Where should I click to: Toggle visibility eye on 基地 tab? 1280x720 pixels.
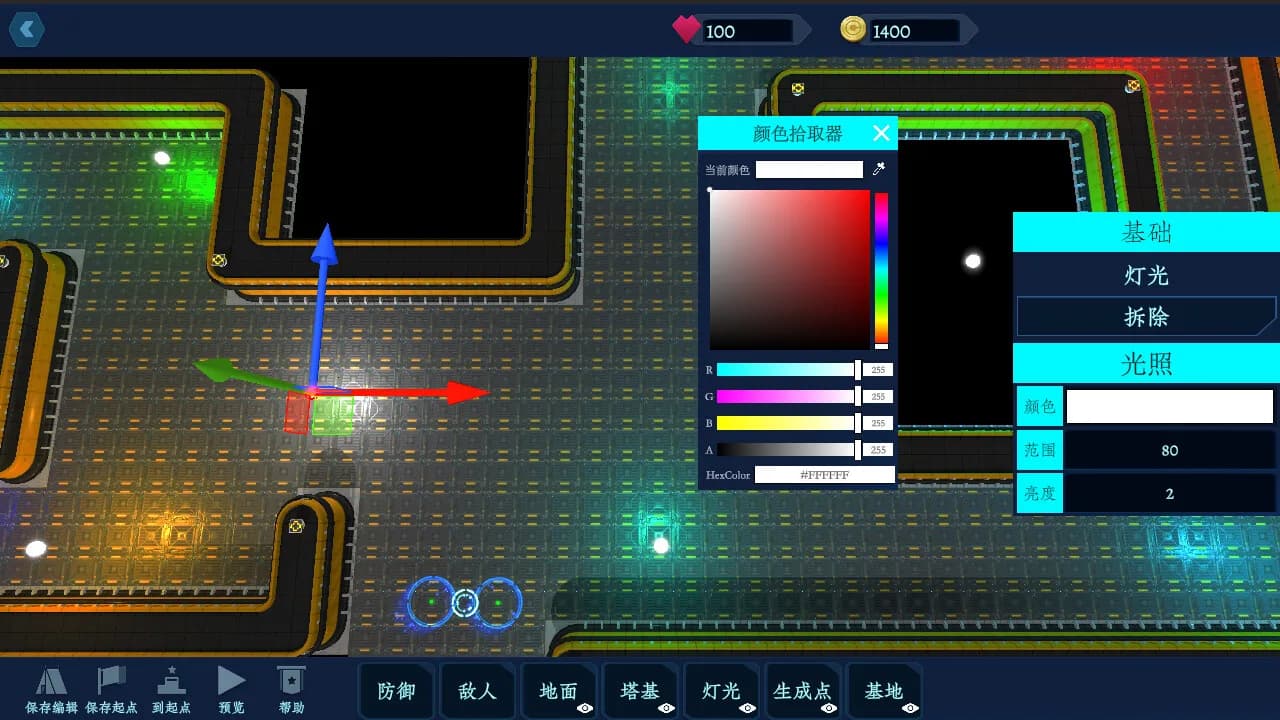[x=909, y=708]
